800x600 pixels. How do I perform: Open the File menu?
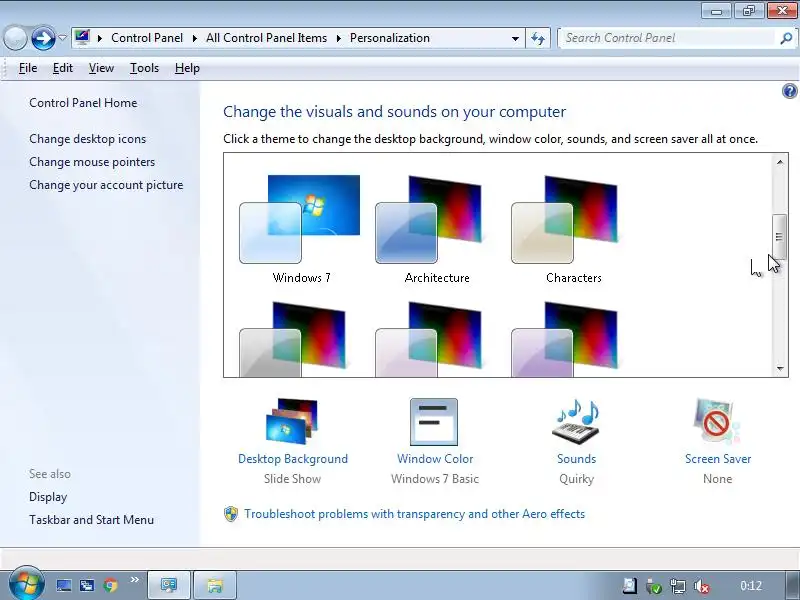[x=28, y=68]
